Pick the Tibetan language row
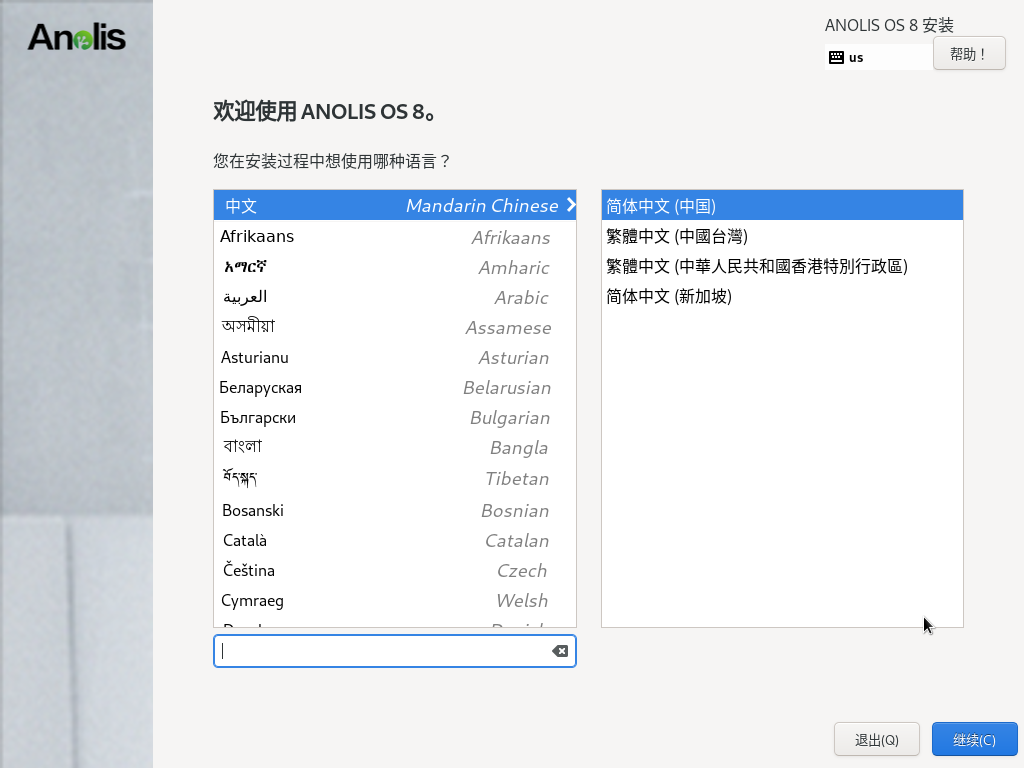Viewport: 1024px width, 768px height. 394,478
